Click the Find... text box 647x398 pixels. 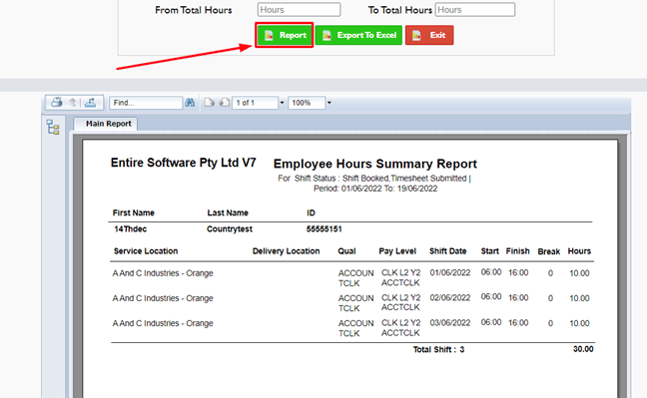tap(146, 103)
